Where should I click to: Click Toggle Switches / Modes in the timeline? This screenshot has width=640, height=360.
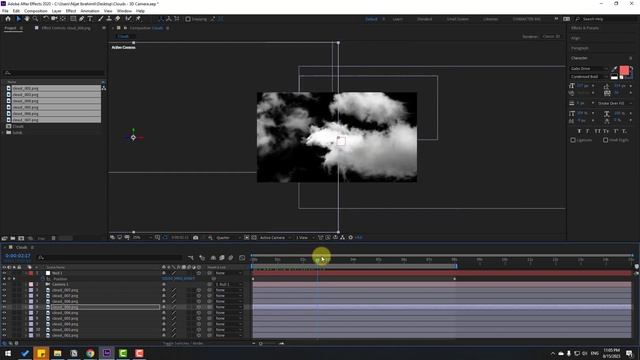183,344
